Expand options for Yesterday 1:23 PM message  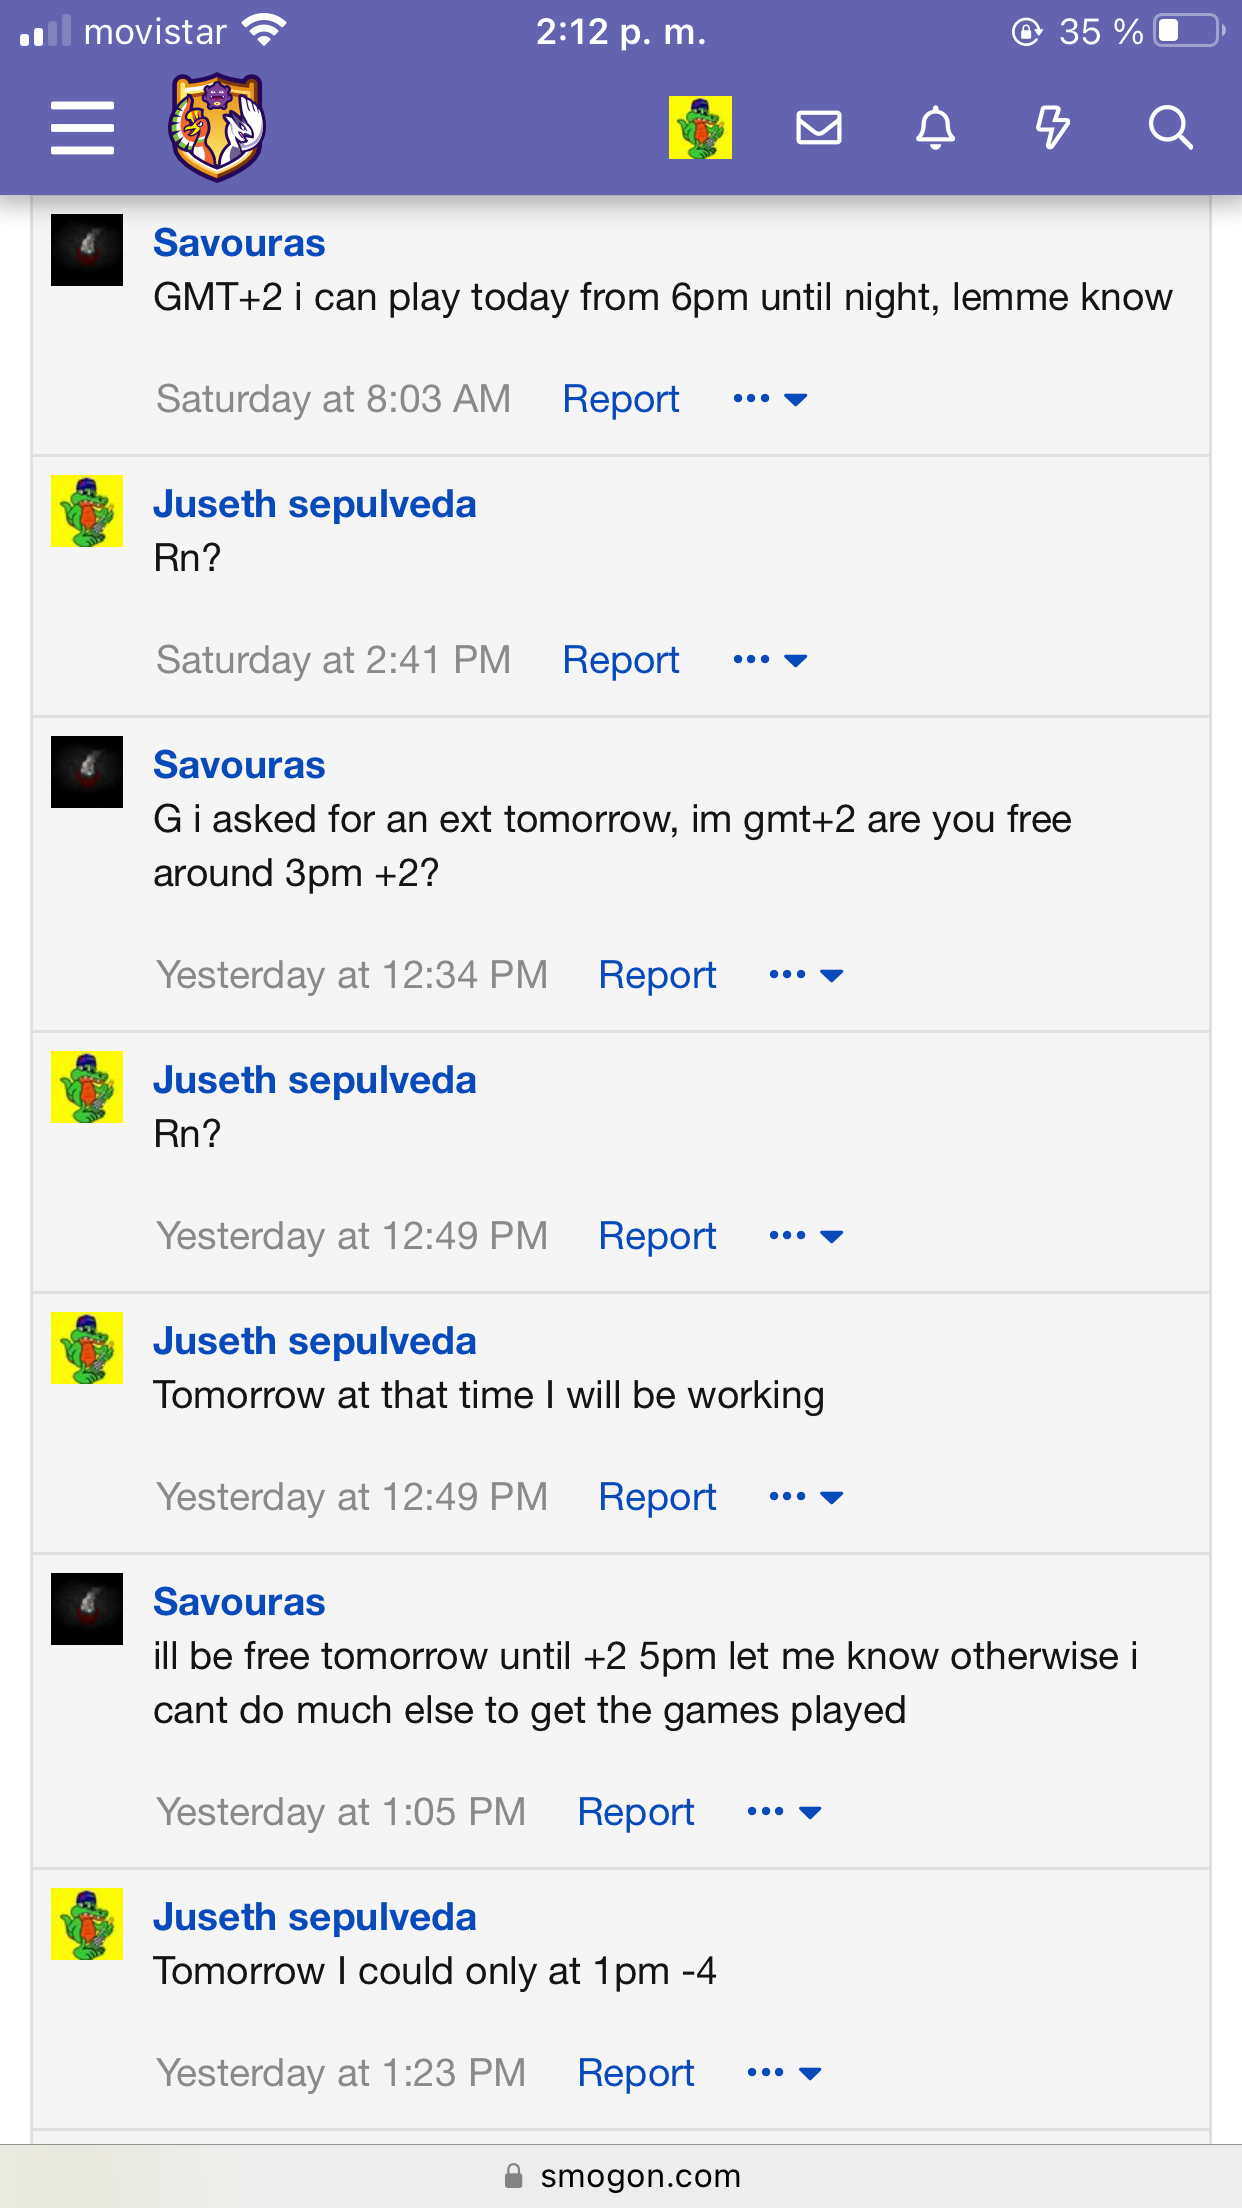tap(785, 2073)
